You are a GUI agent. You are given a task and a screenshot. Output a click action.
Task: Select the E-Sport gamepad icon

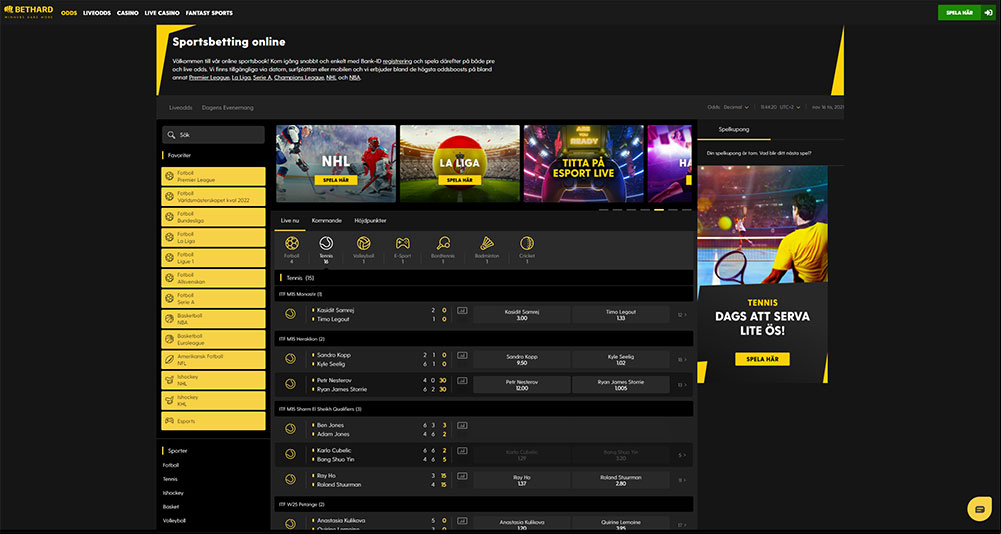[403, 243]
